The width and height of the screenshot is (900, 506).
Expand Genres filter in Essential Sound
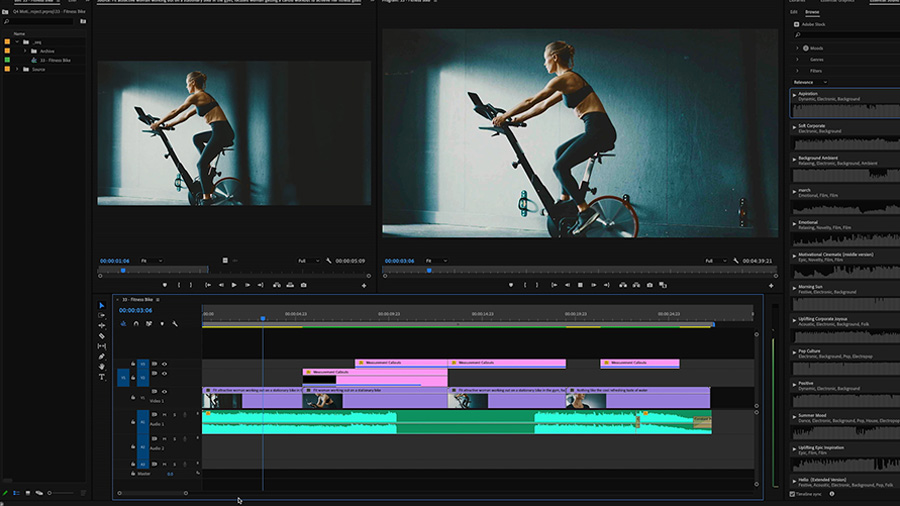[797, 60]
